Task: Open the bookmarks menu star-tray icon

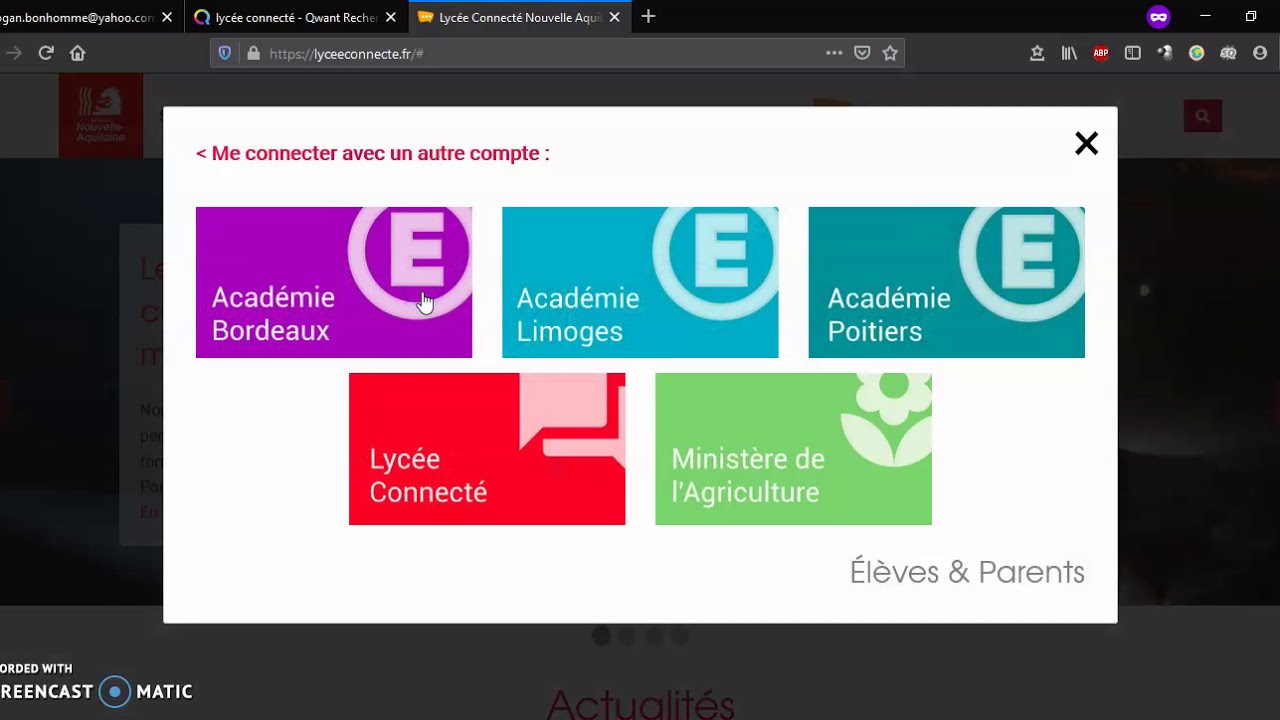Action: pos(1037,53)
